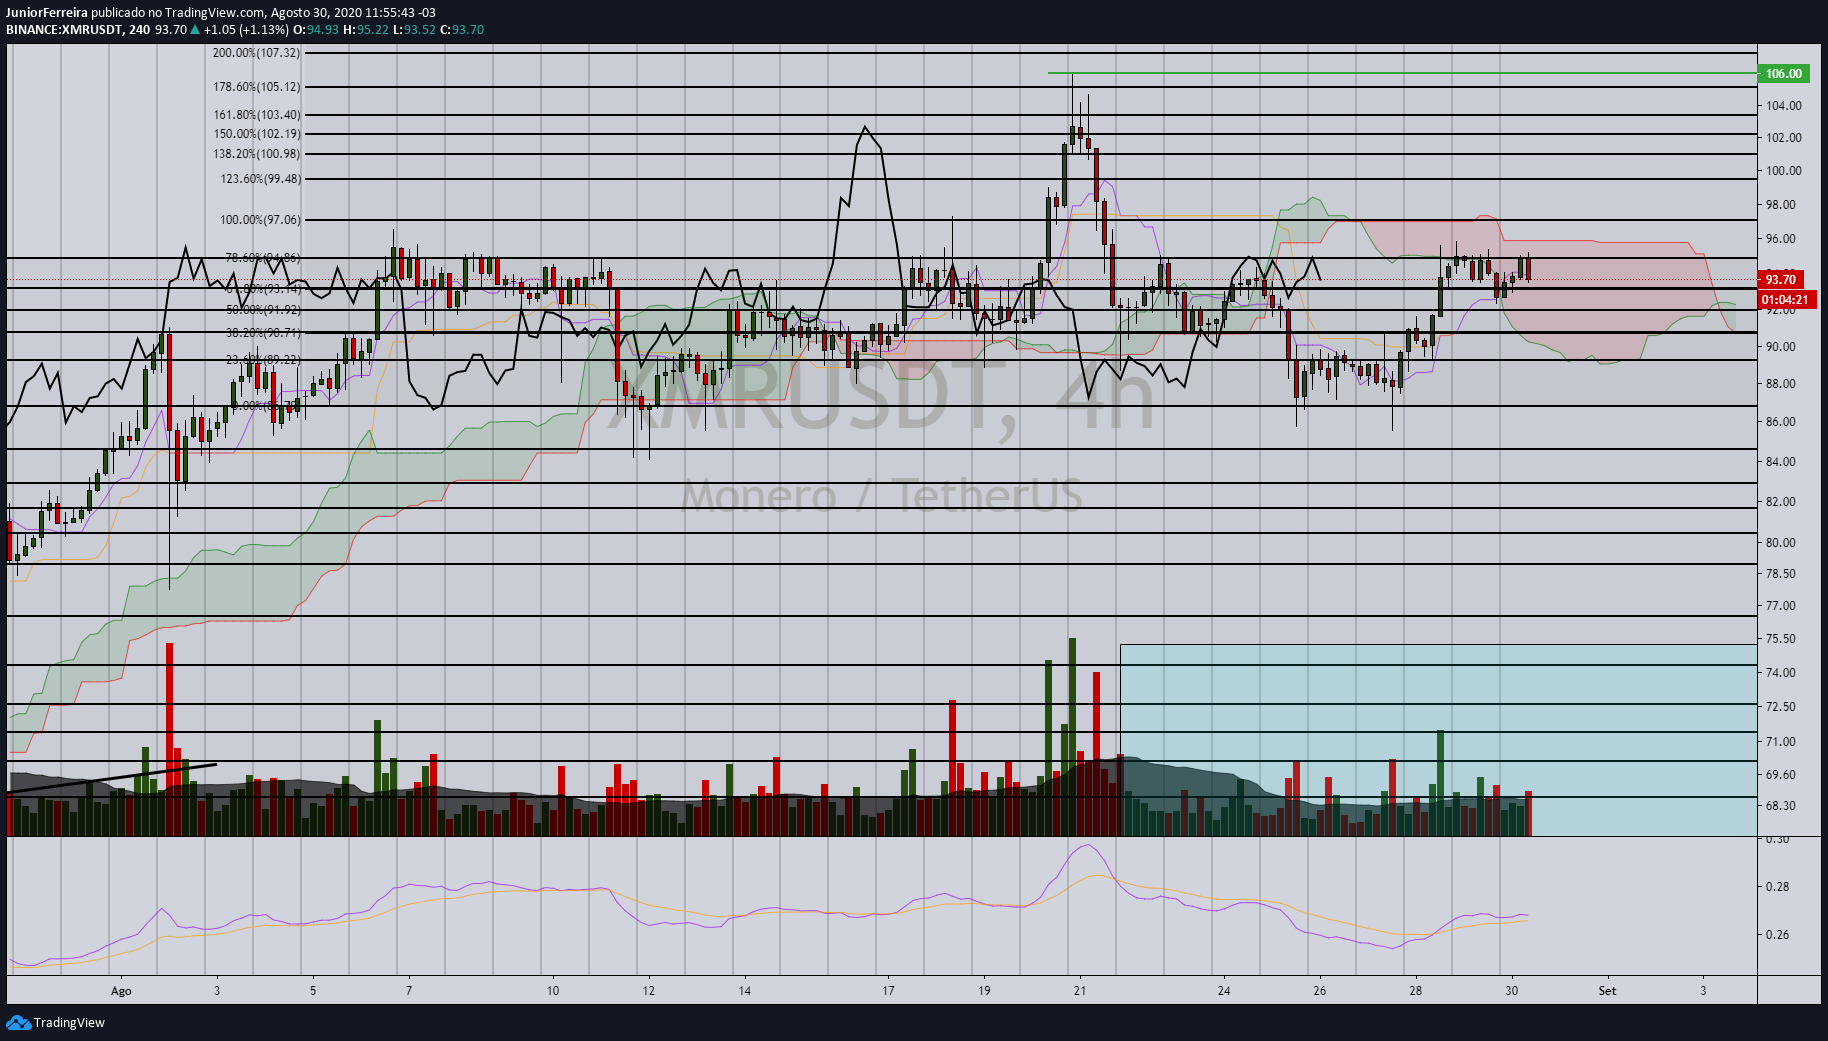Click 72.50 on the price axis
This screenshot has width=1828, height=1041.
(x=1780, y=706)
